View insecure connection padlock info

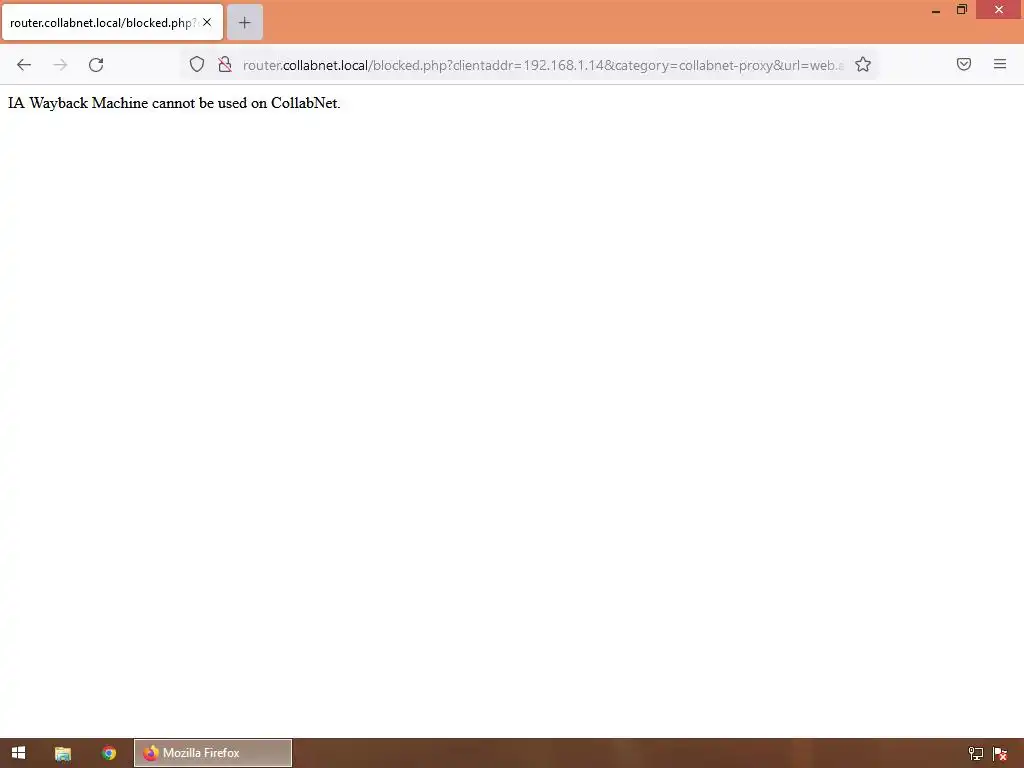tap(225, 64)
